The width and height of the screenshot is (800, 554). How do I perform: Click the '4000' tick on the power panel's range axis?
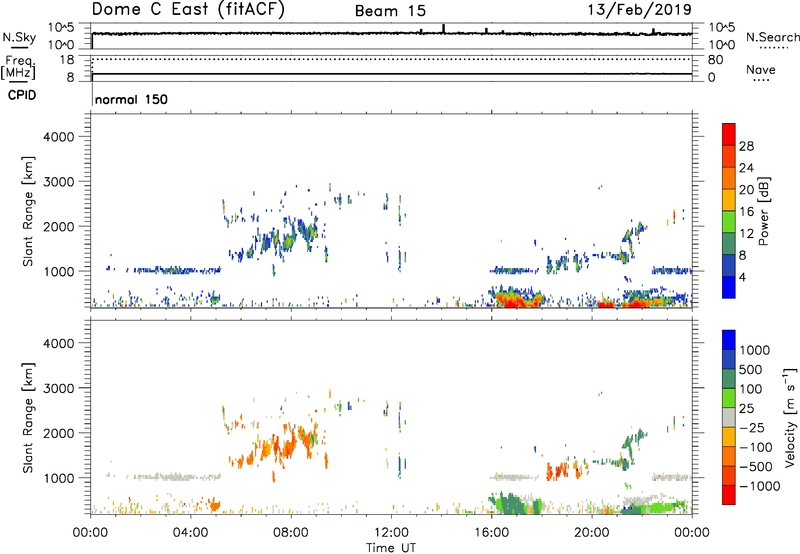pyautogui.click(x=59, y=137)
